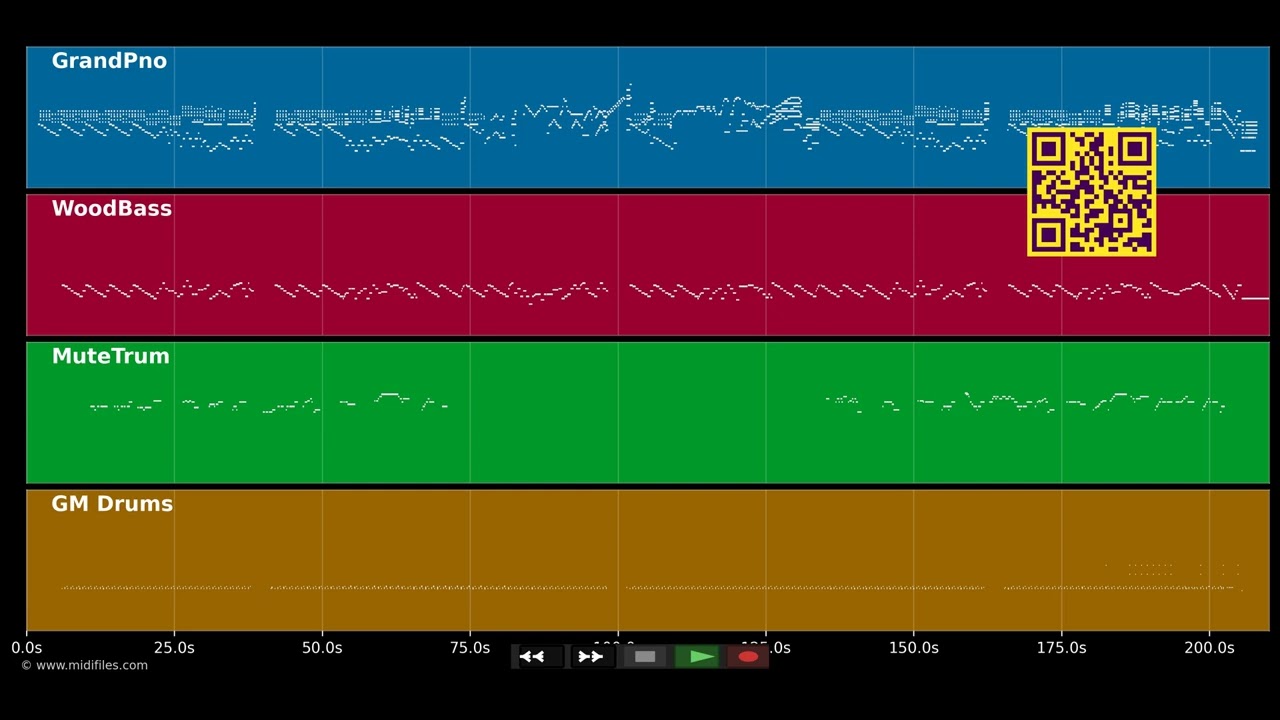Click the 0.0s time axis label
The height and width of the screenshot is (720, 1280).
(27, 648)
